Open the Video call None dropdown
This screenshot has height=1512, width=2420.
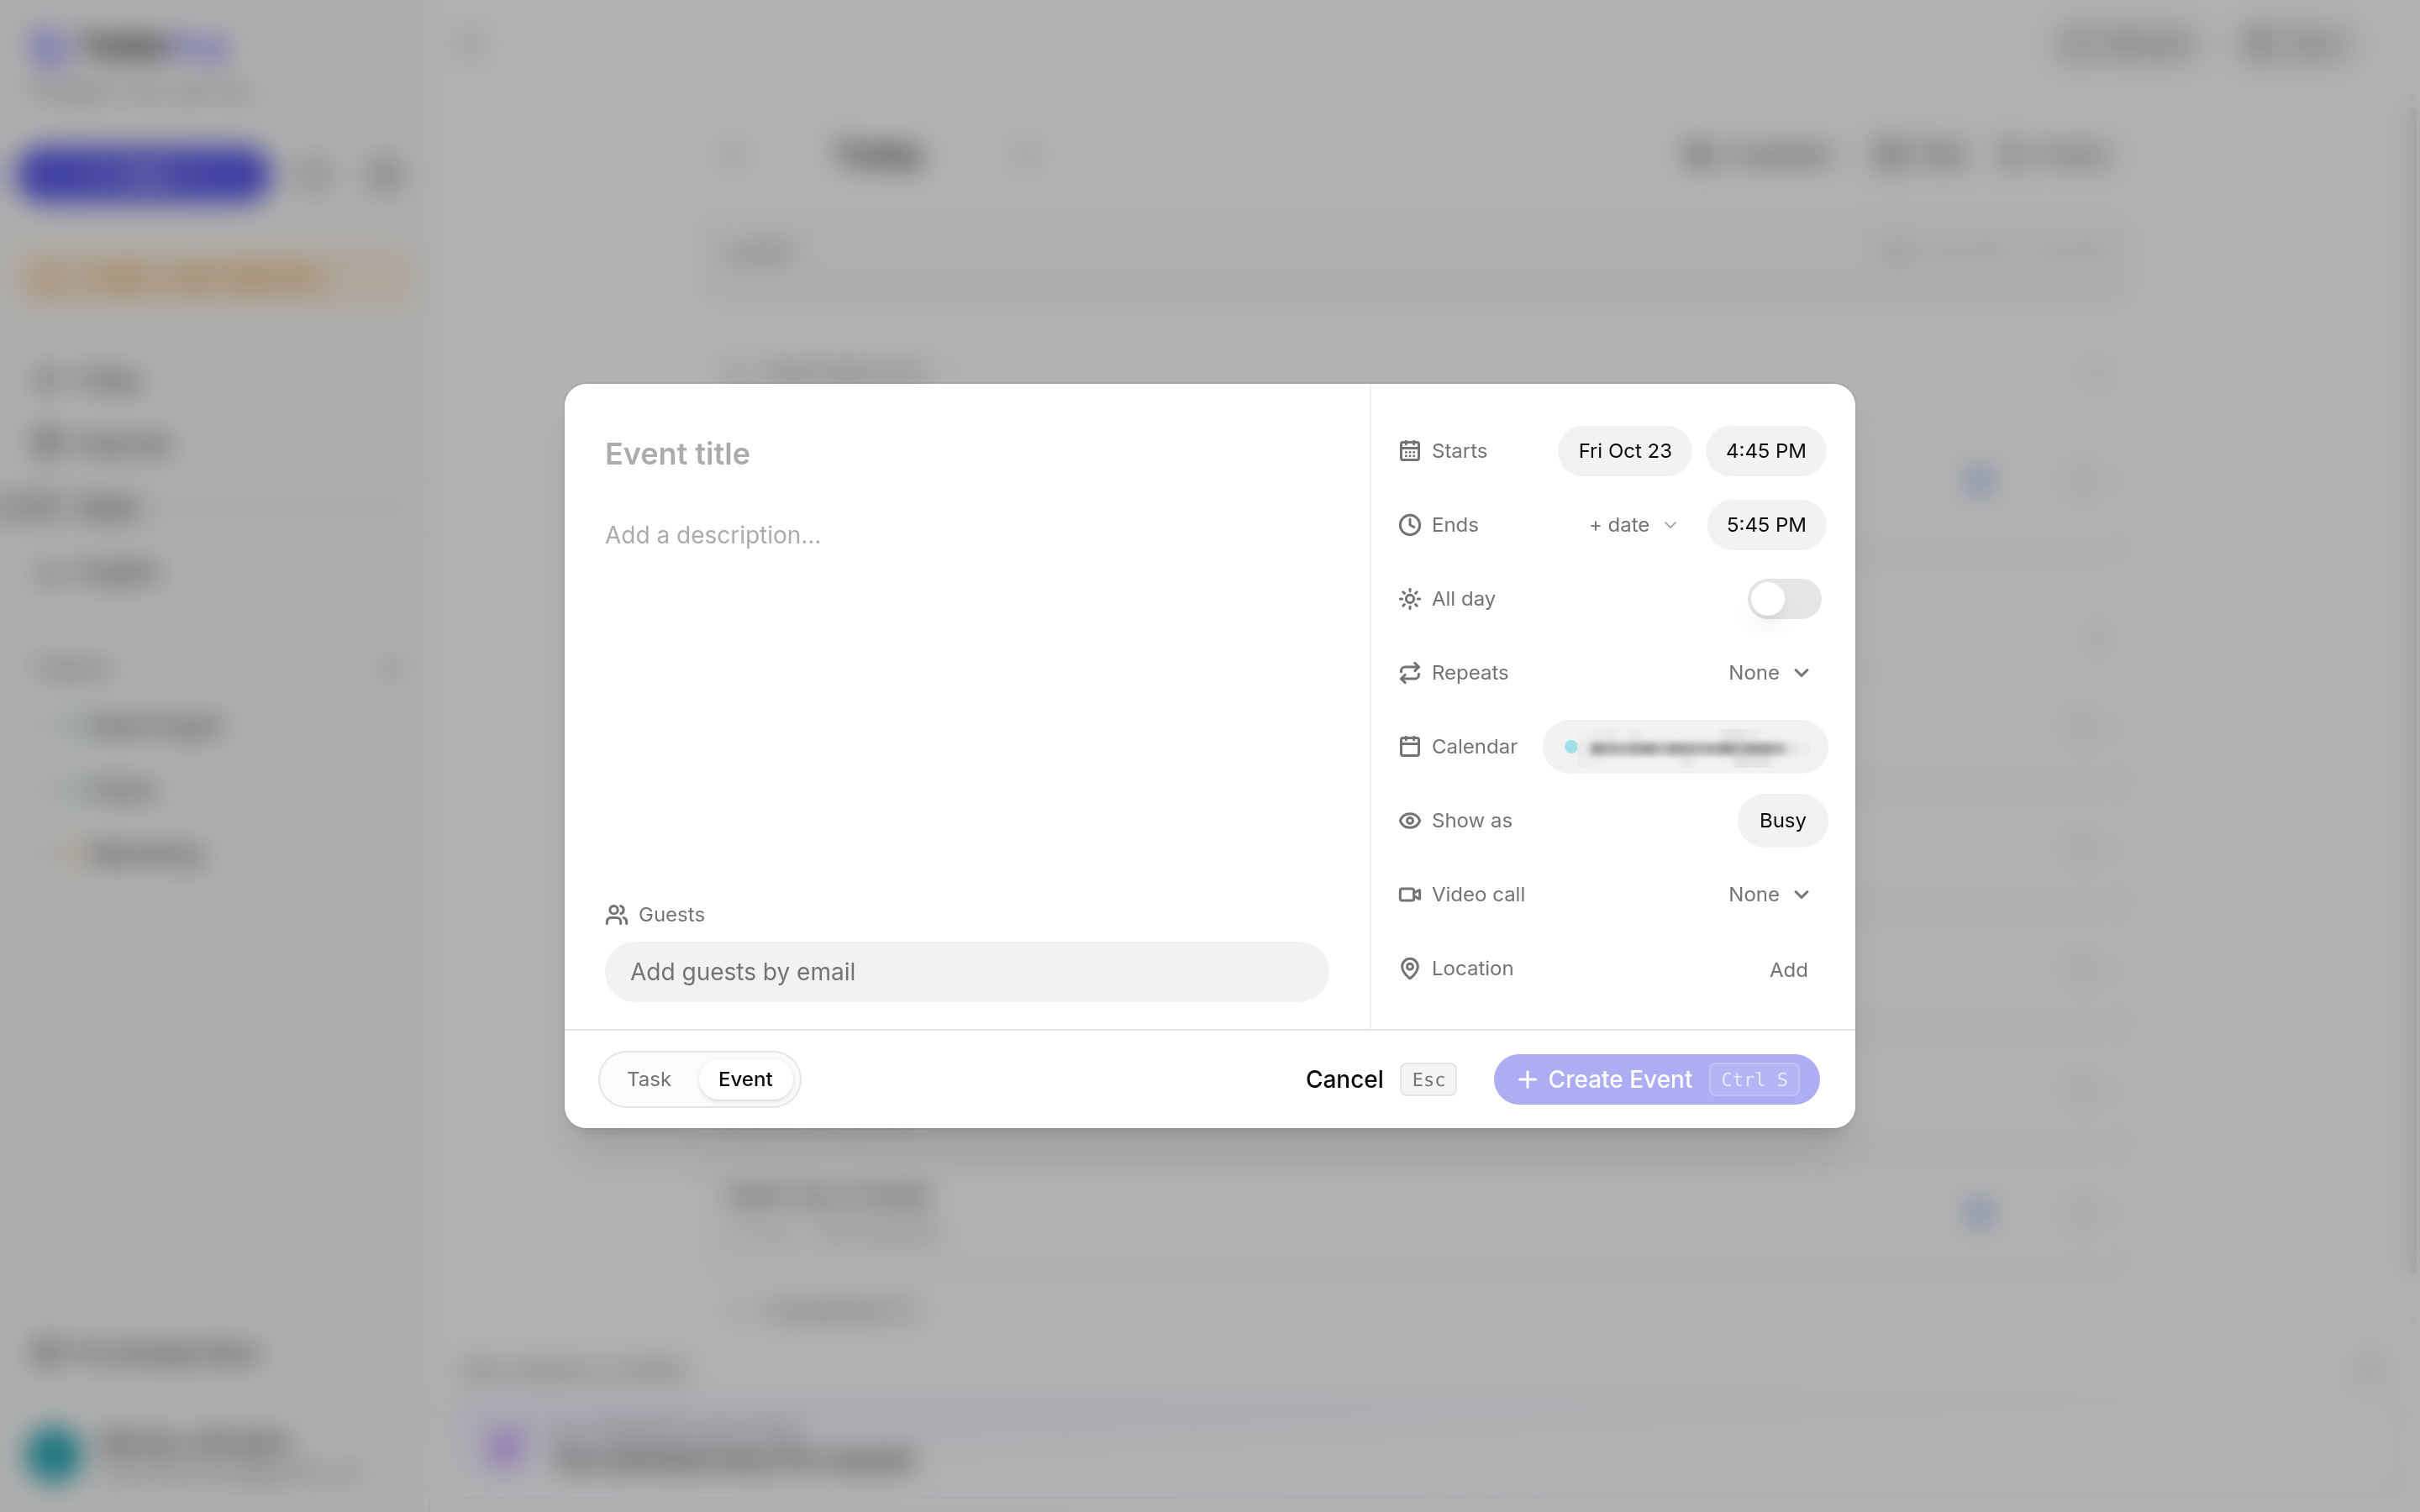1768,895
